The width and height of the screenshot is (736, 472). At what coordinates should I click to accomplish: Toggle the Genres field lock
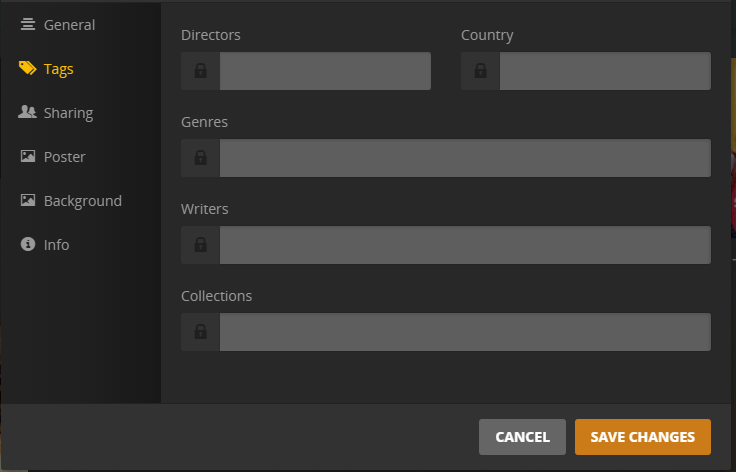click(x=200, y=158)
